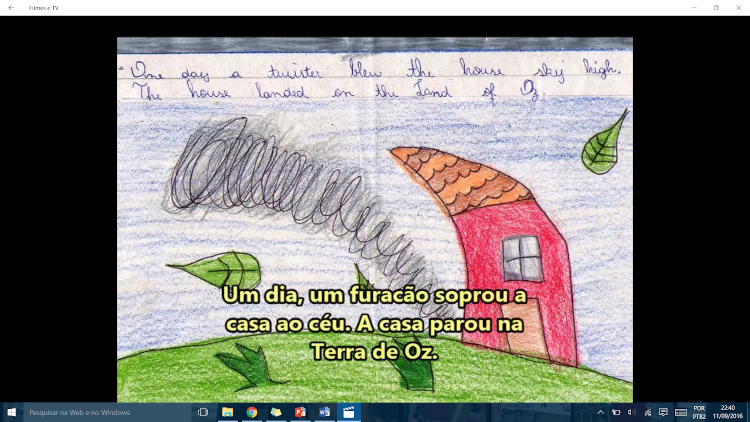
Task: Open the photos app next to Chrome
Action: 276,412
